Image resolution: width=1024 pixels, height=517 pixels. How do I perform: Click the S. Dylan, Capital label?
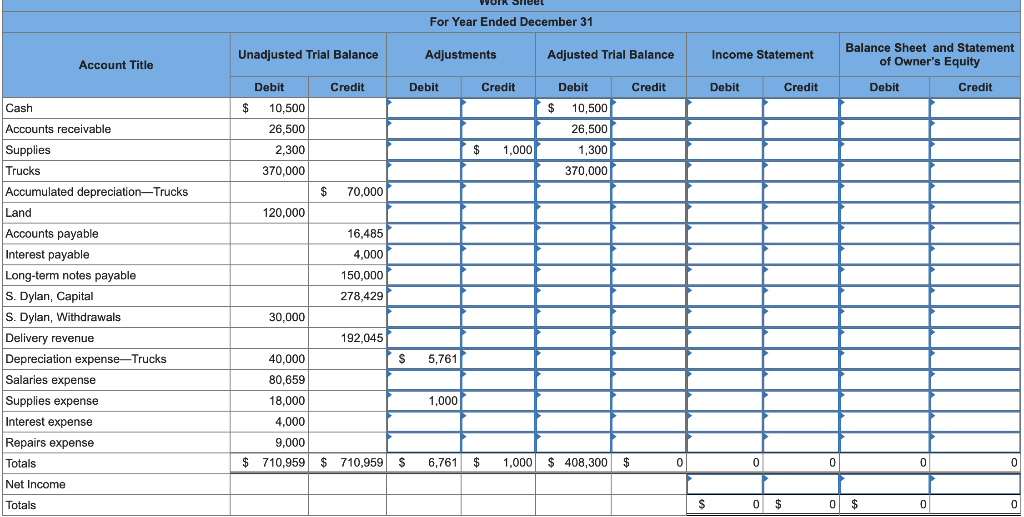pos(49,296)
